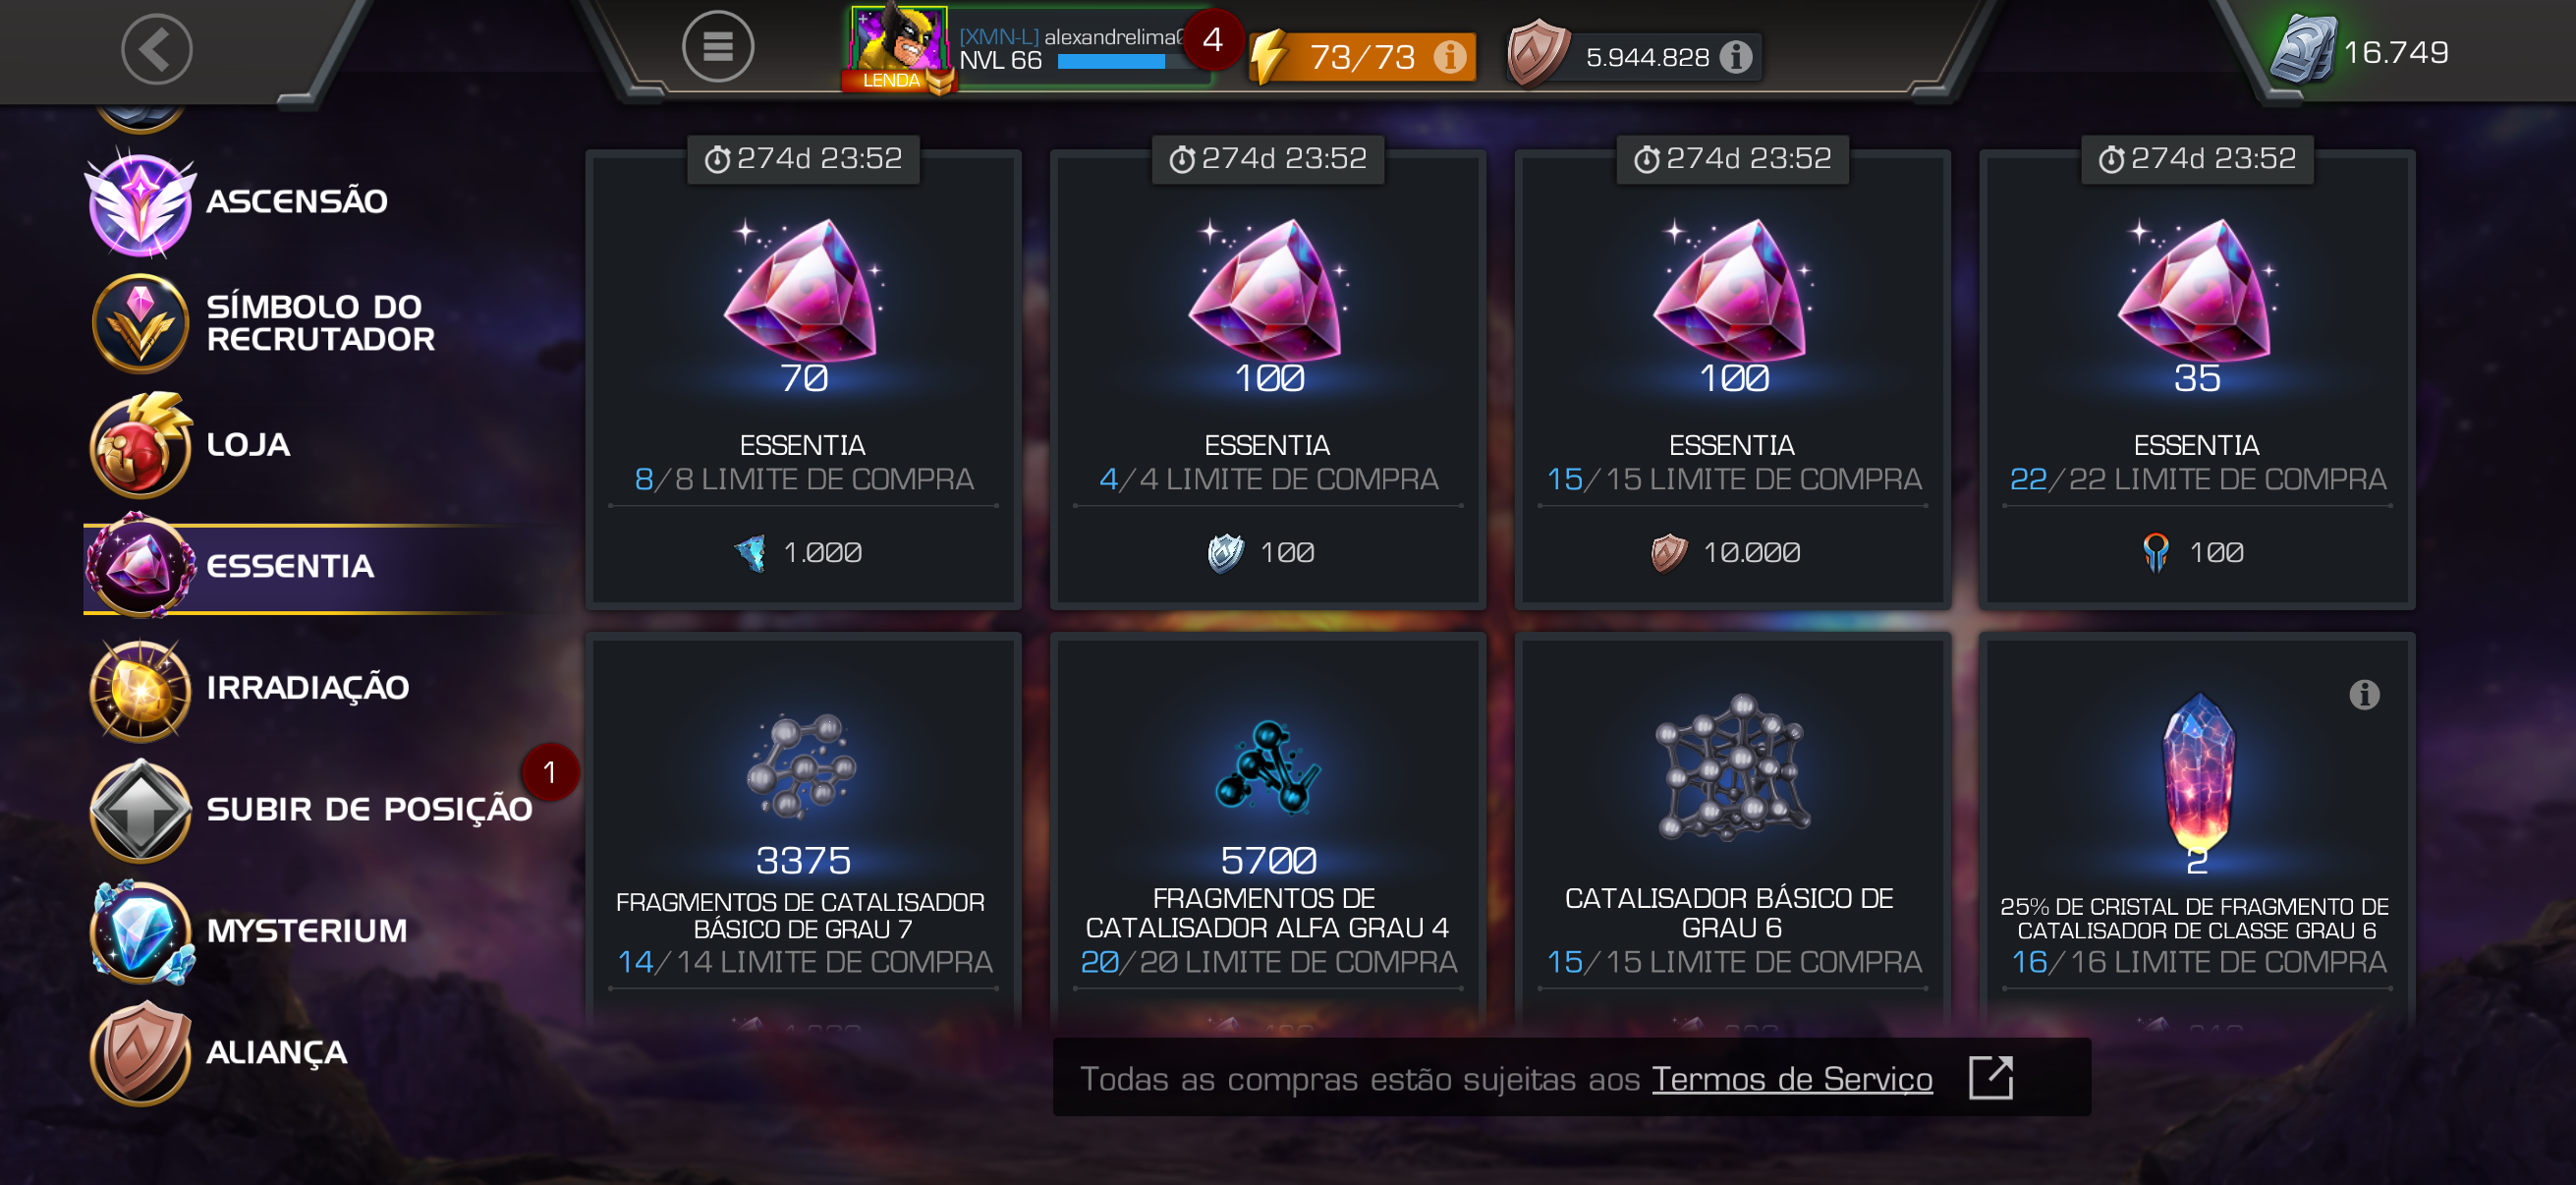Show loyalty info next to 5.944.828
Viewport: 2576px width, 1185px height.
pyautogui.click(x=1735, y=57)
